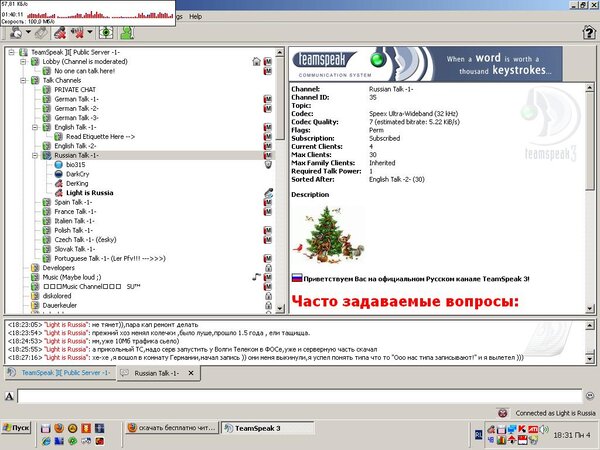Open the contacts manager toolbar icon
Image resolution: width=600 pixels, height=450 pixels.
click(x=128, y=32)
